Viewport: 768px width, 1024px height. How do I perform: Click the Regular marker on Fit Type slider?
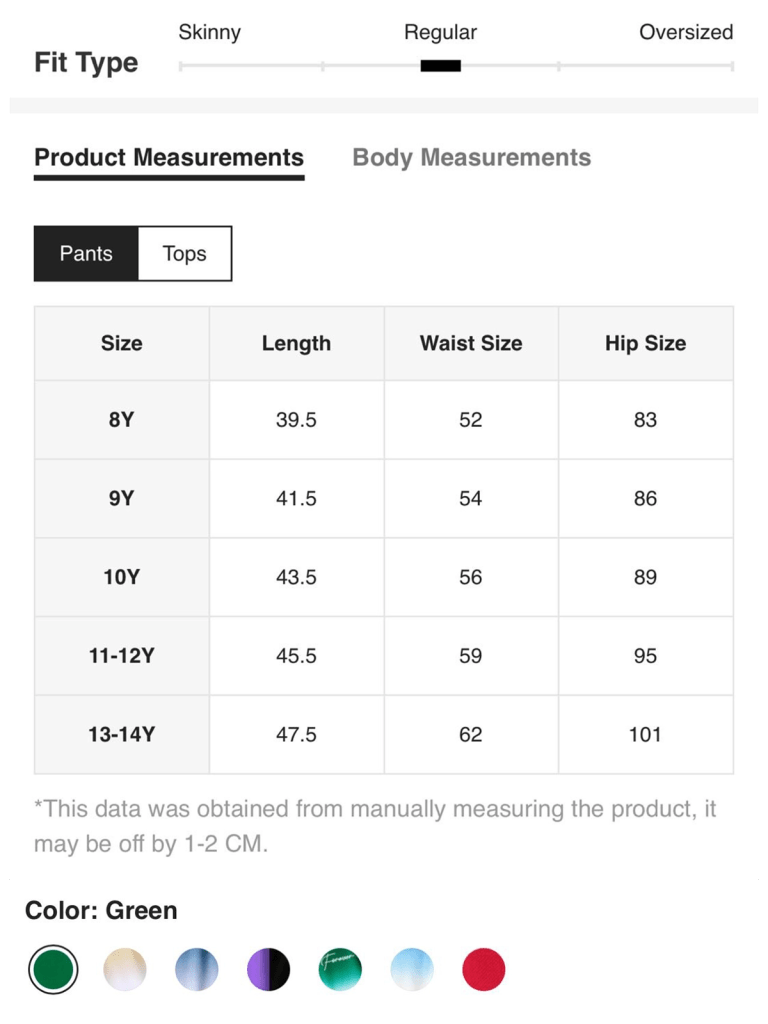click(x=440, y=66)
